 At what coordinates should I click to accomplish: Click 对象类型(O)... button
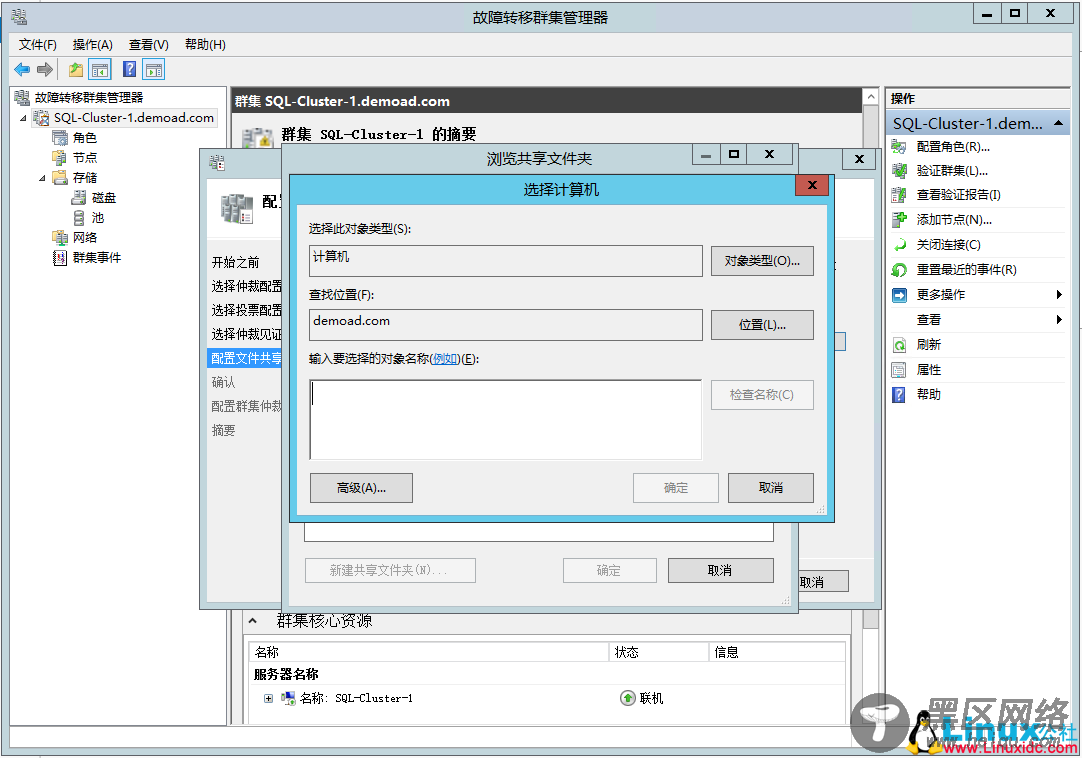point(762,261)
